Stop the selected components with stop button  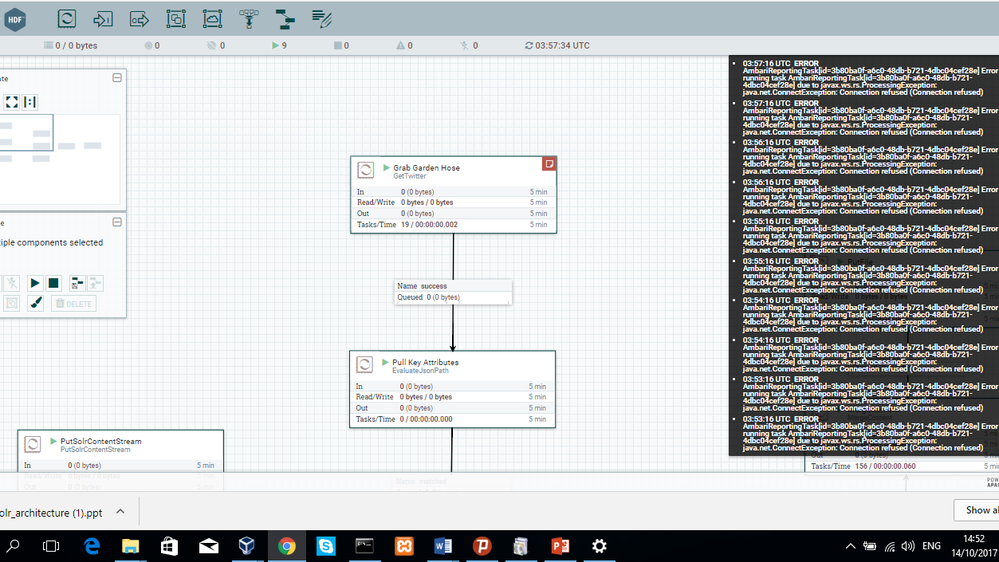[x=54, y=284]
